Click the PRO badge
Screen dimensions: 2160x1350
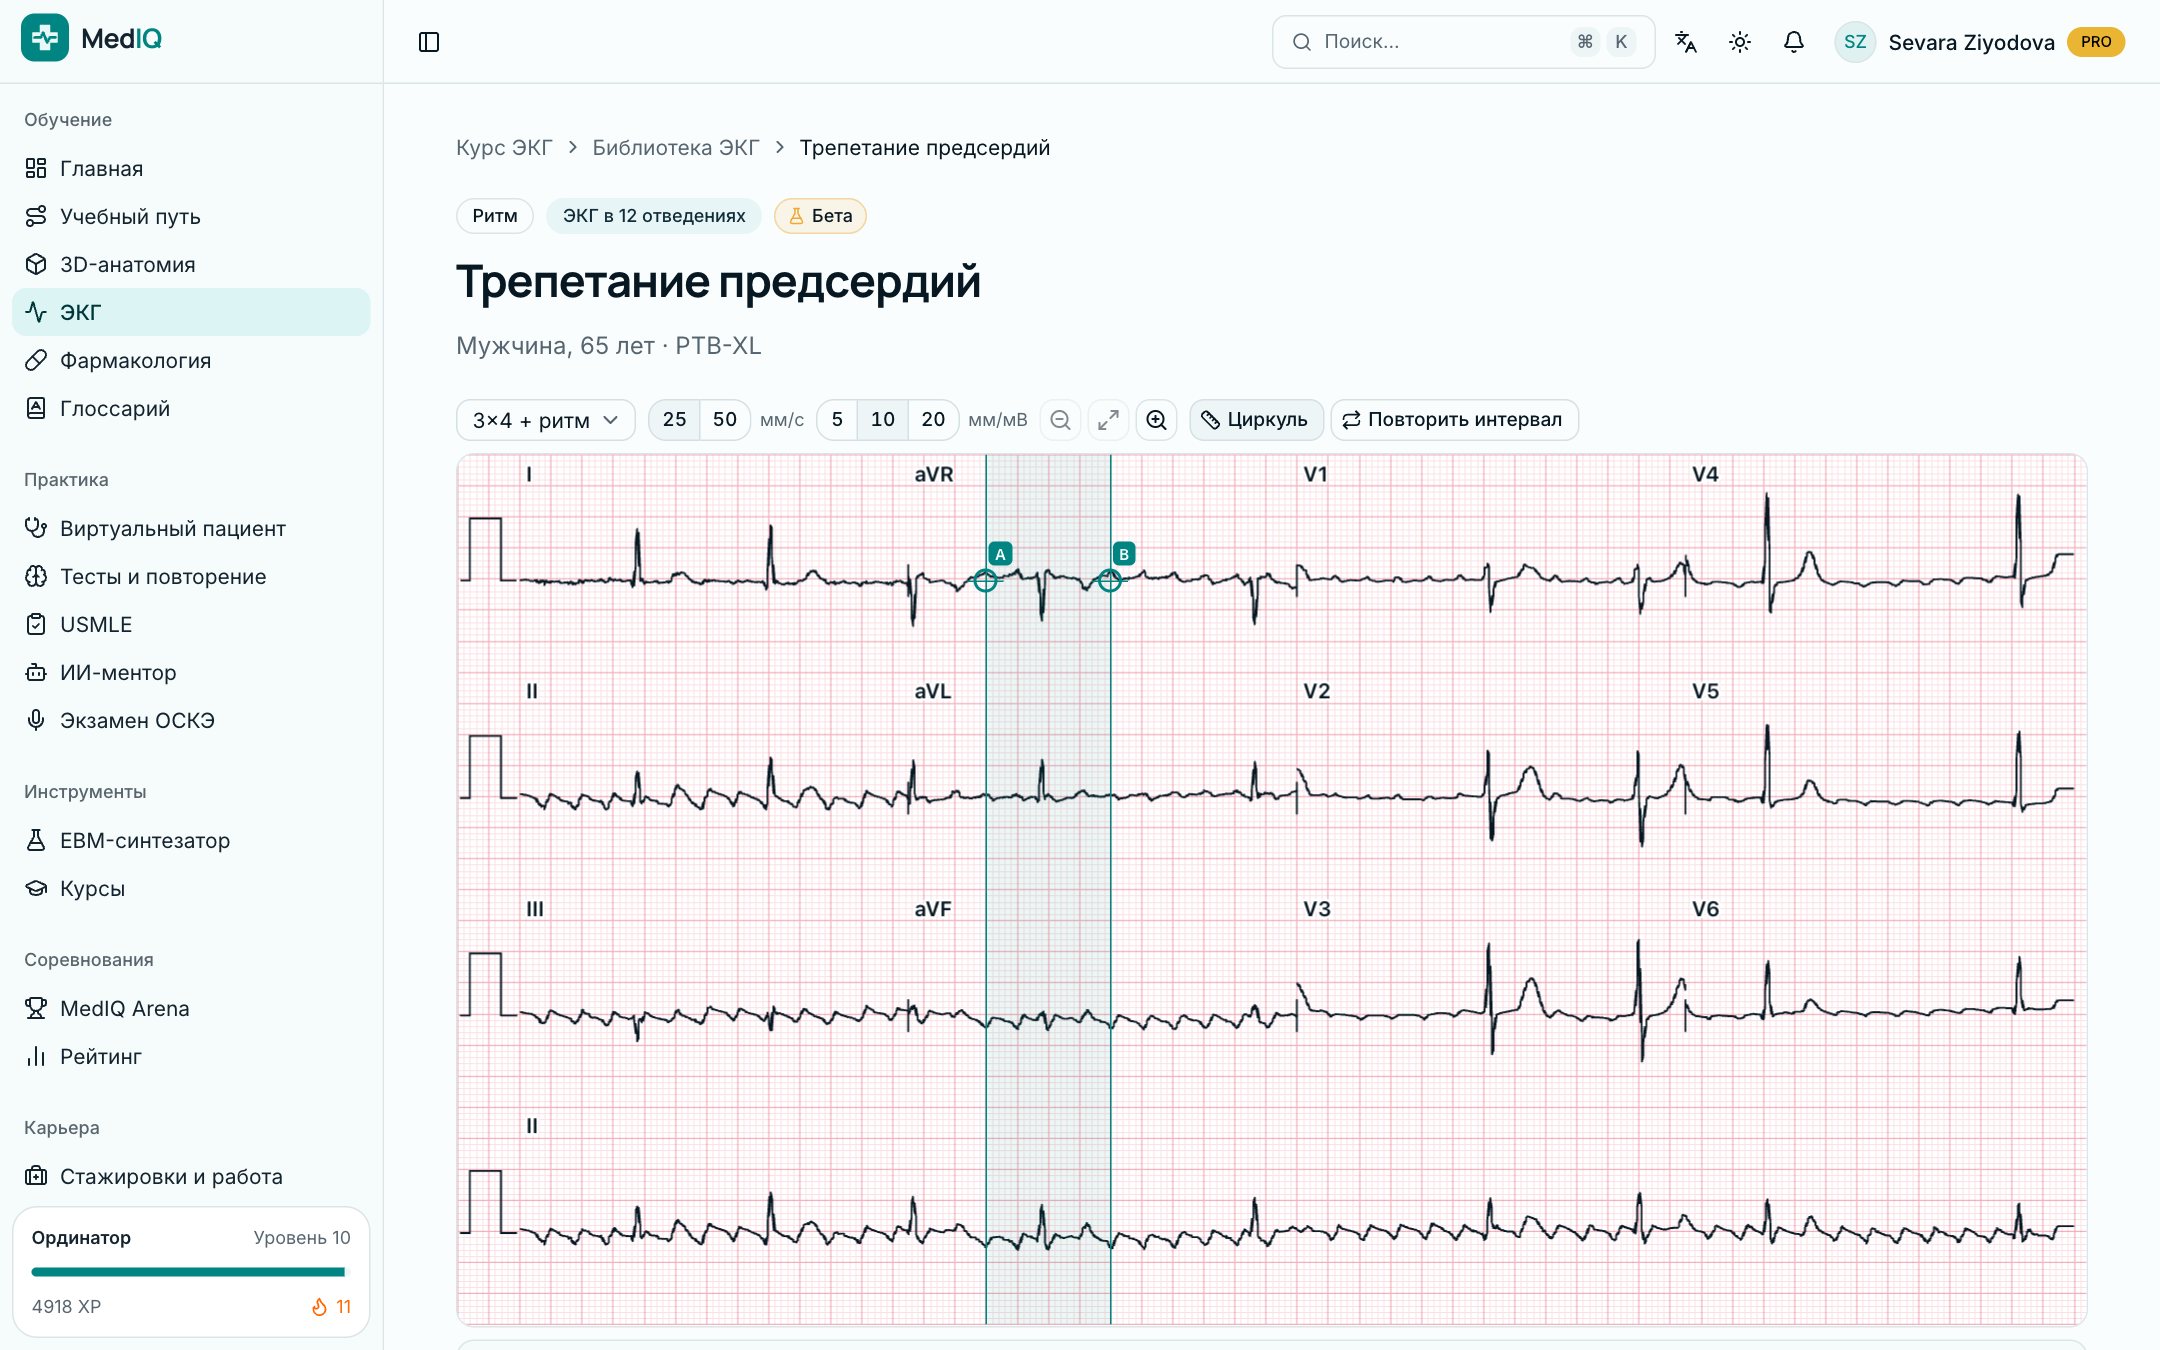coord(2096,42)
